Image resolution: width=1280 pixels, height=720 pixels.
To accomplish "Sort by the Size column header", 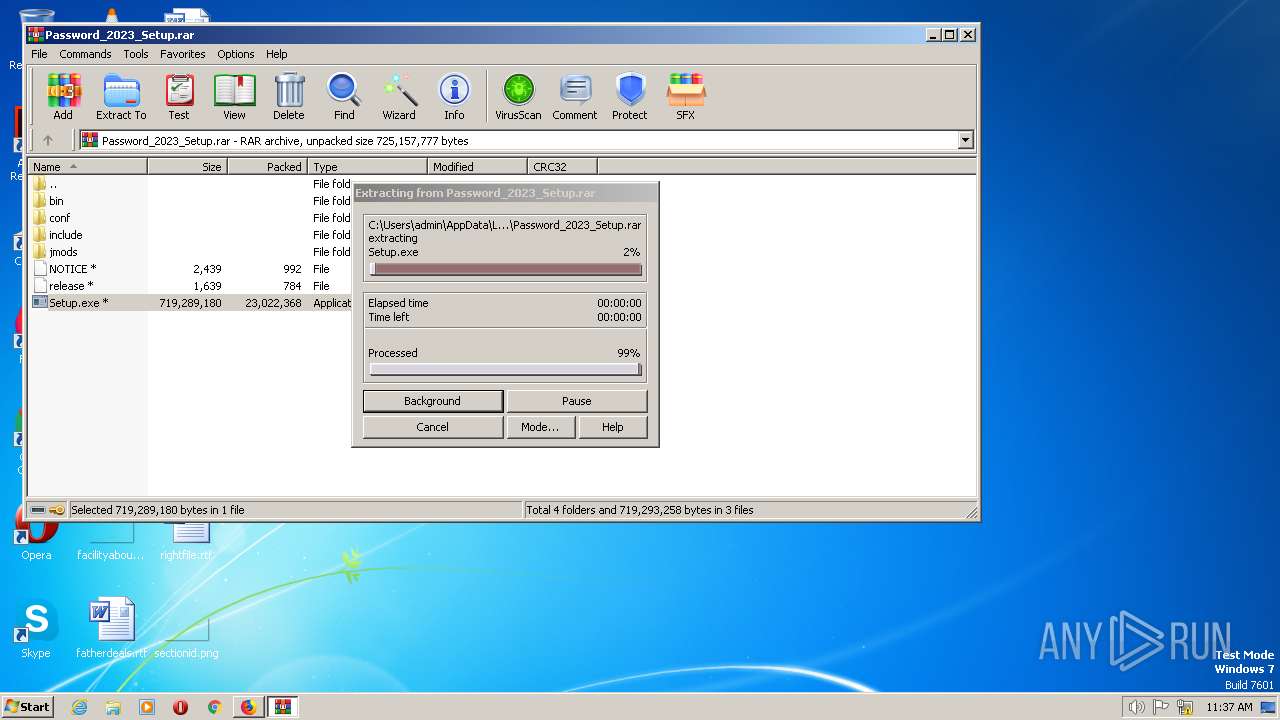I will click(x=188, y=167).
